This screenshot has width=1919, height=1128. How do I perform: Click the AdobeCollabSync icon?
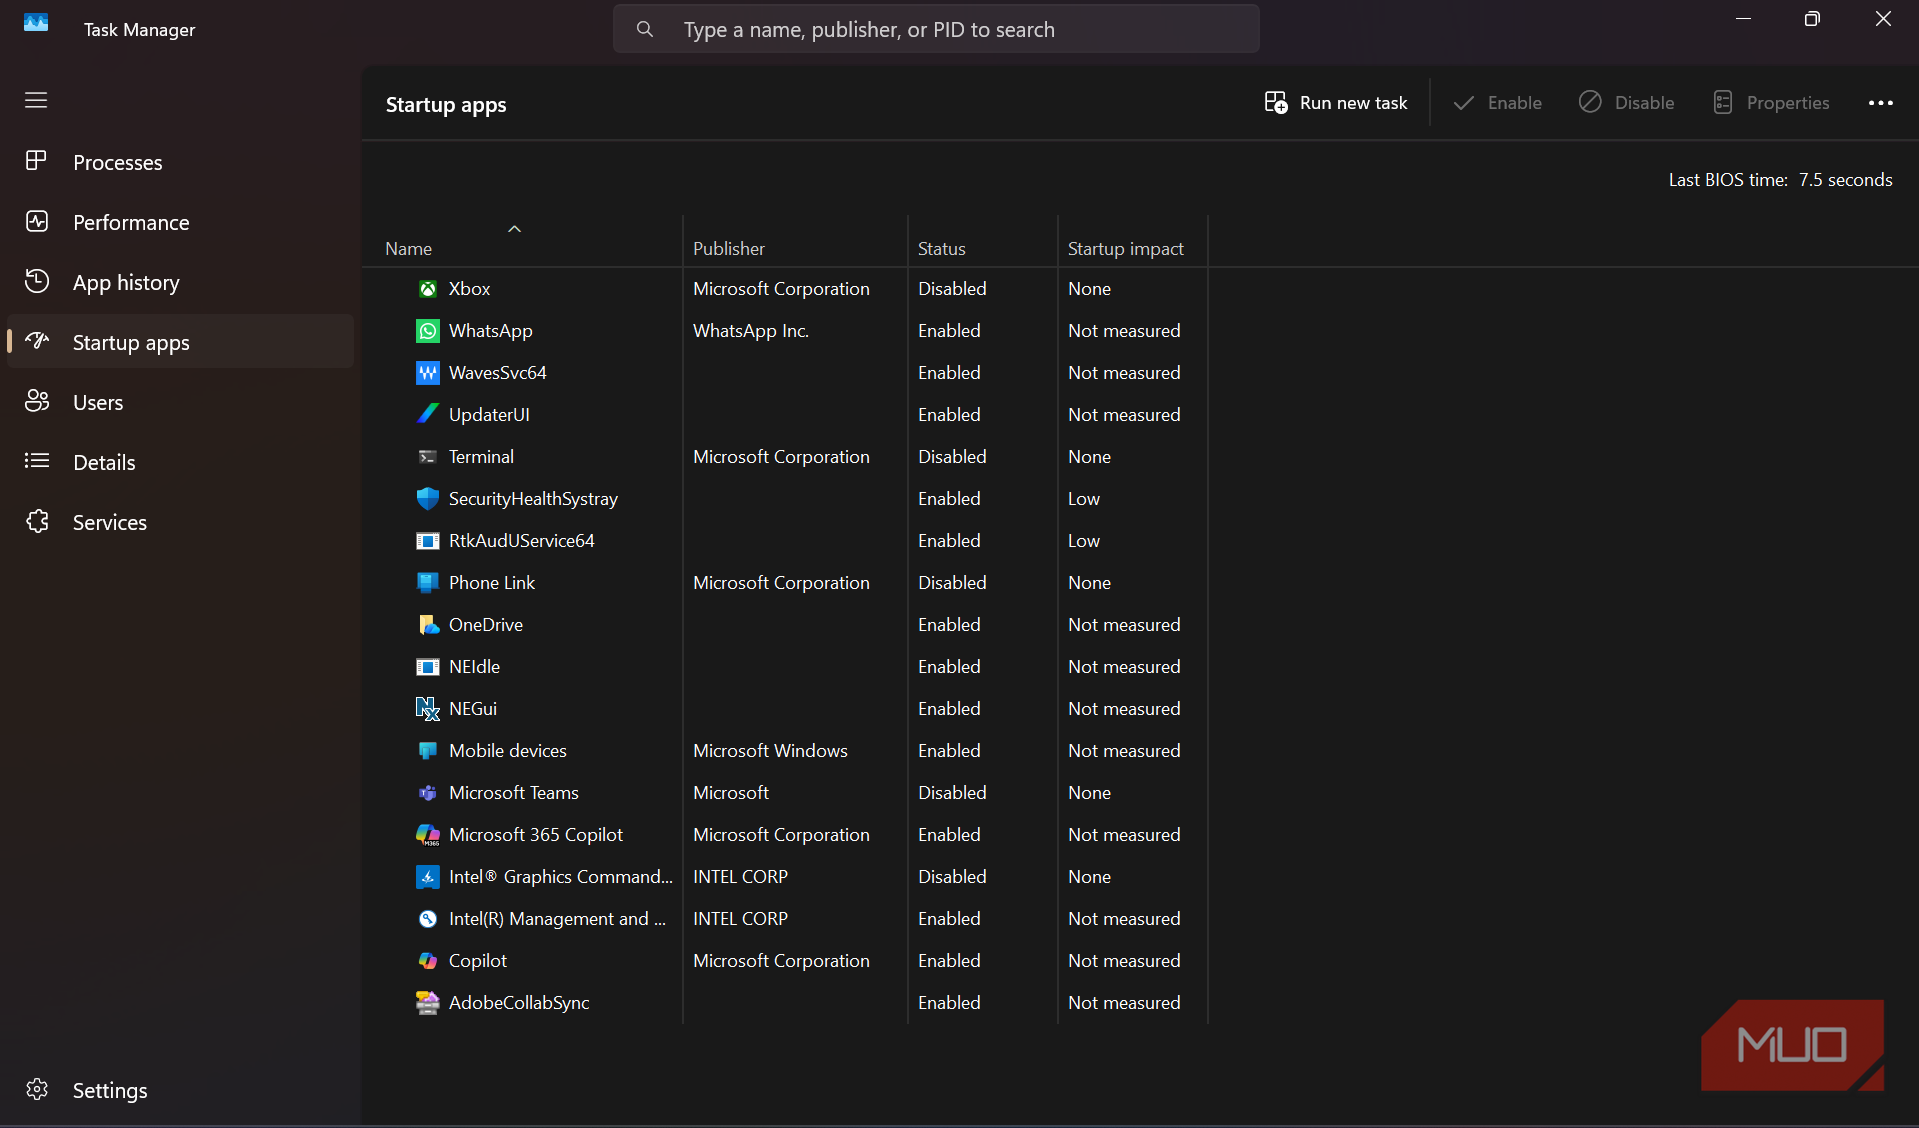pos(427,1003)
